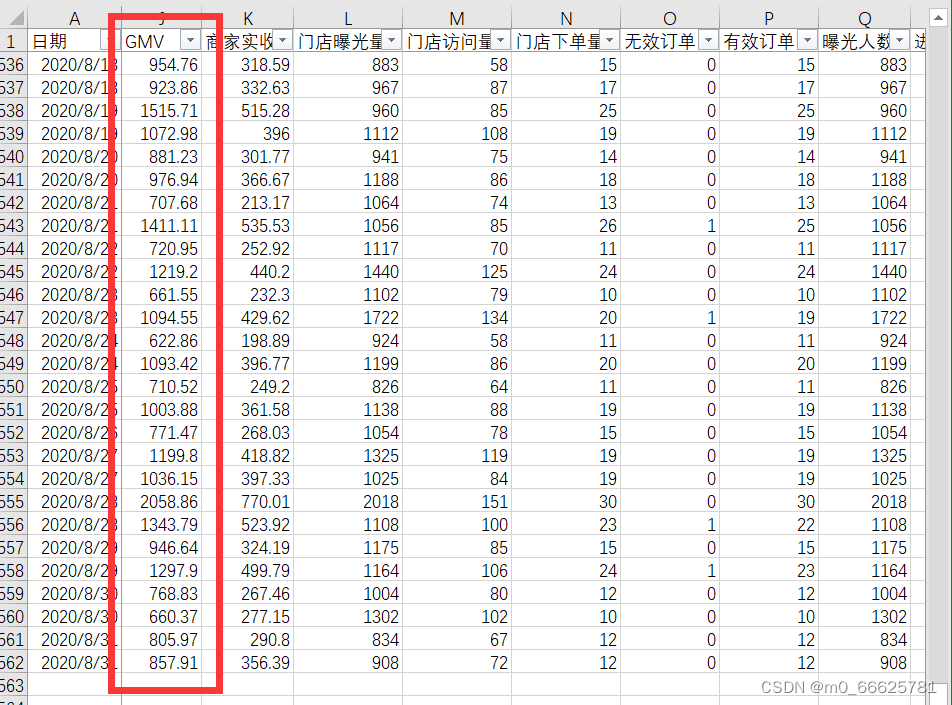Open the GMV column filter dropdown
This screenshot has height=705, width=952.
pyautogui.click(x=191, y=41)
